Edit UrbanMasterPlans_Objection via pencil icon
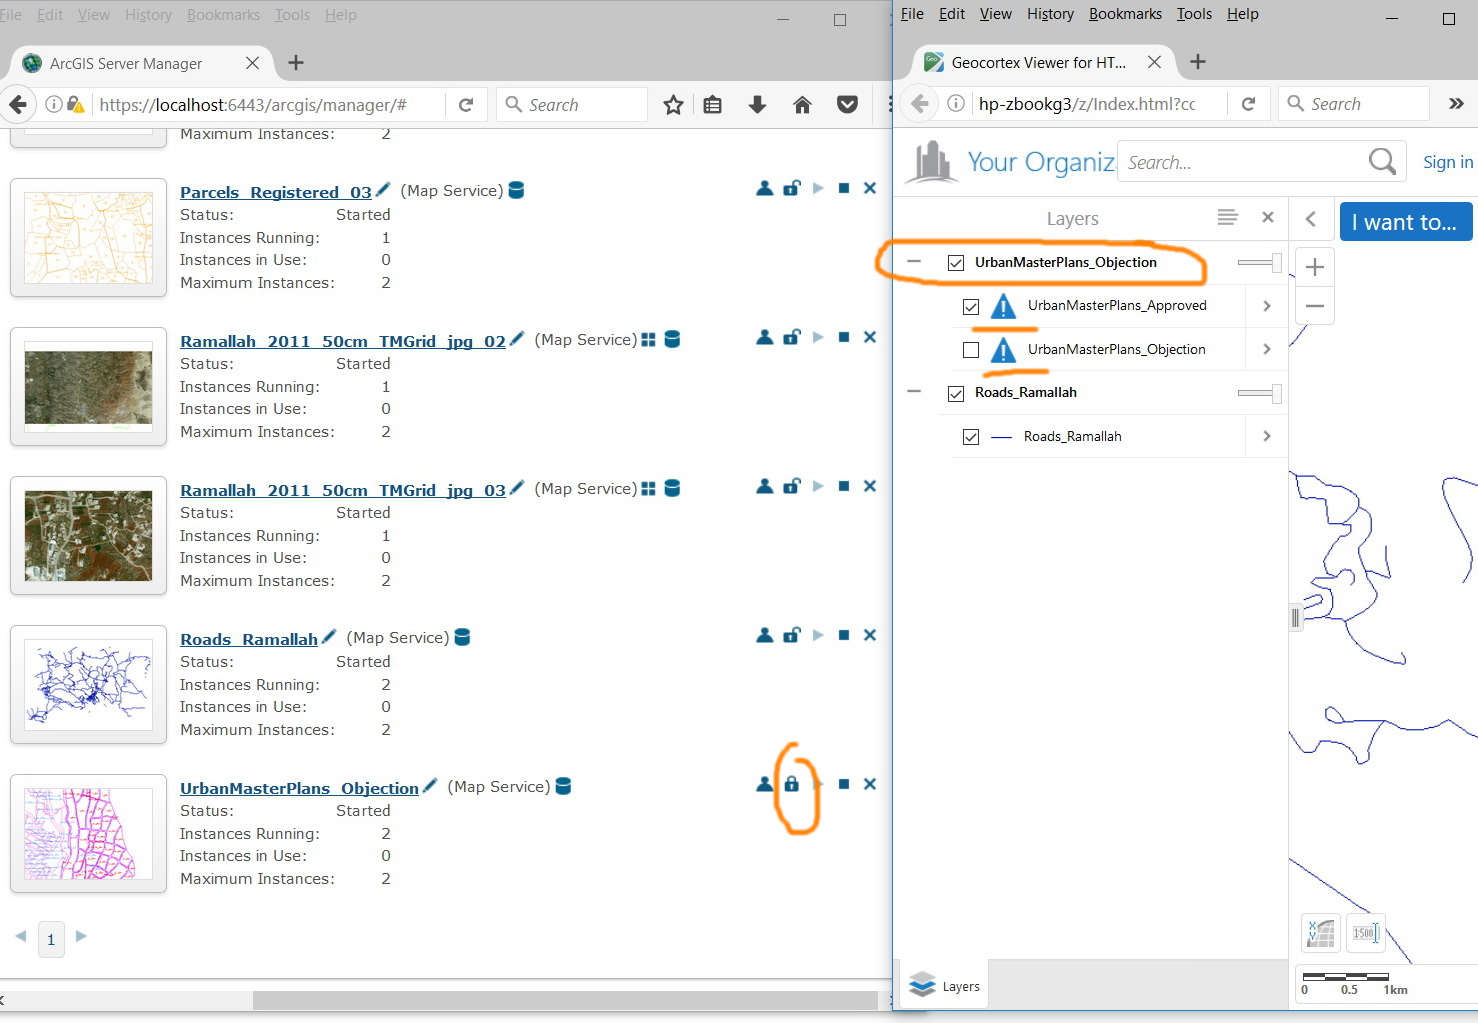The width and height of the screenshot is (1478, 1023). coord(430,786)
